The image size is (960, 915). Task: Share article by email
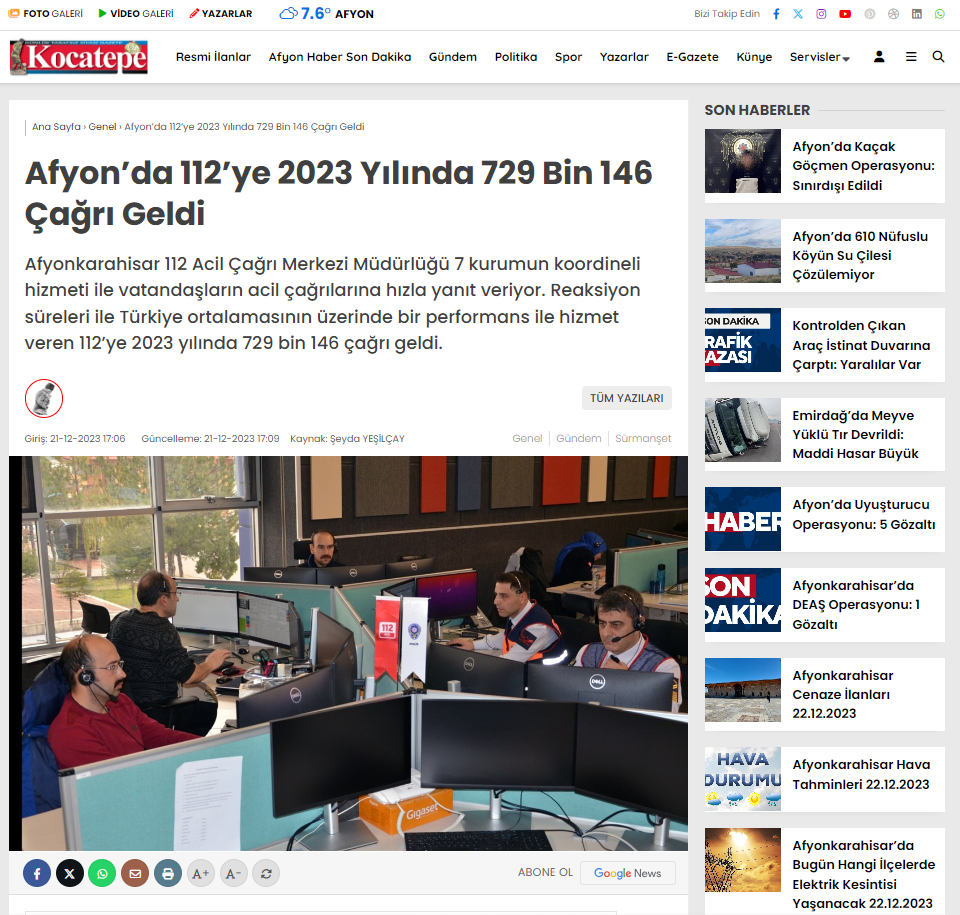[135, 873]
